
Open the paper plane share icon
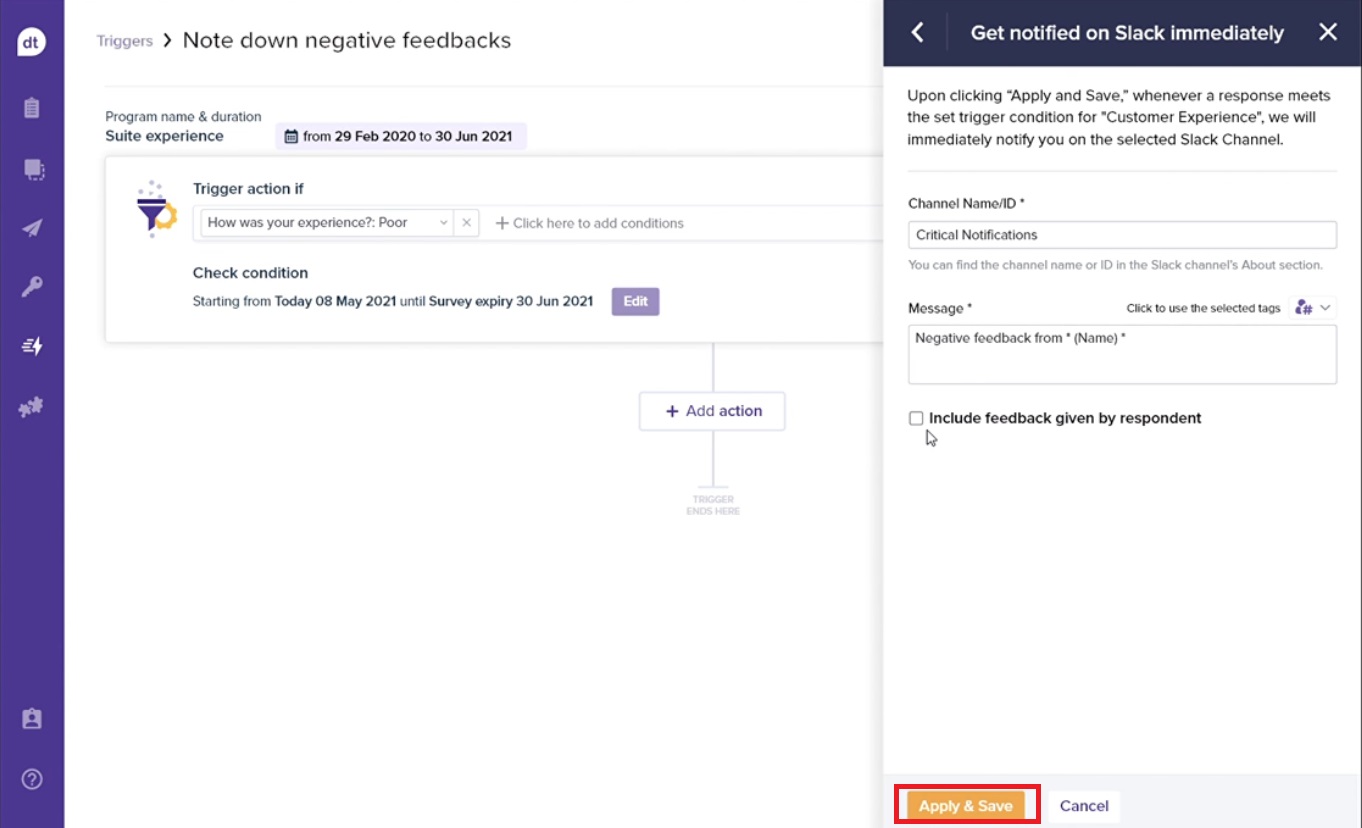(32, 228)
